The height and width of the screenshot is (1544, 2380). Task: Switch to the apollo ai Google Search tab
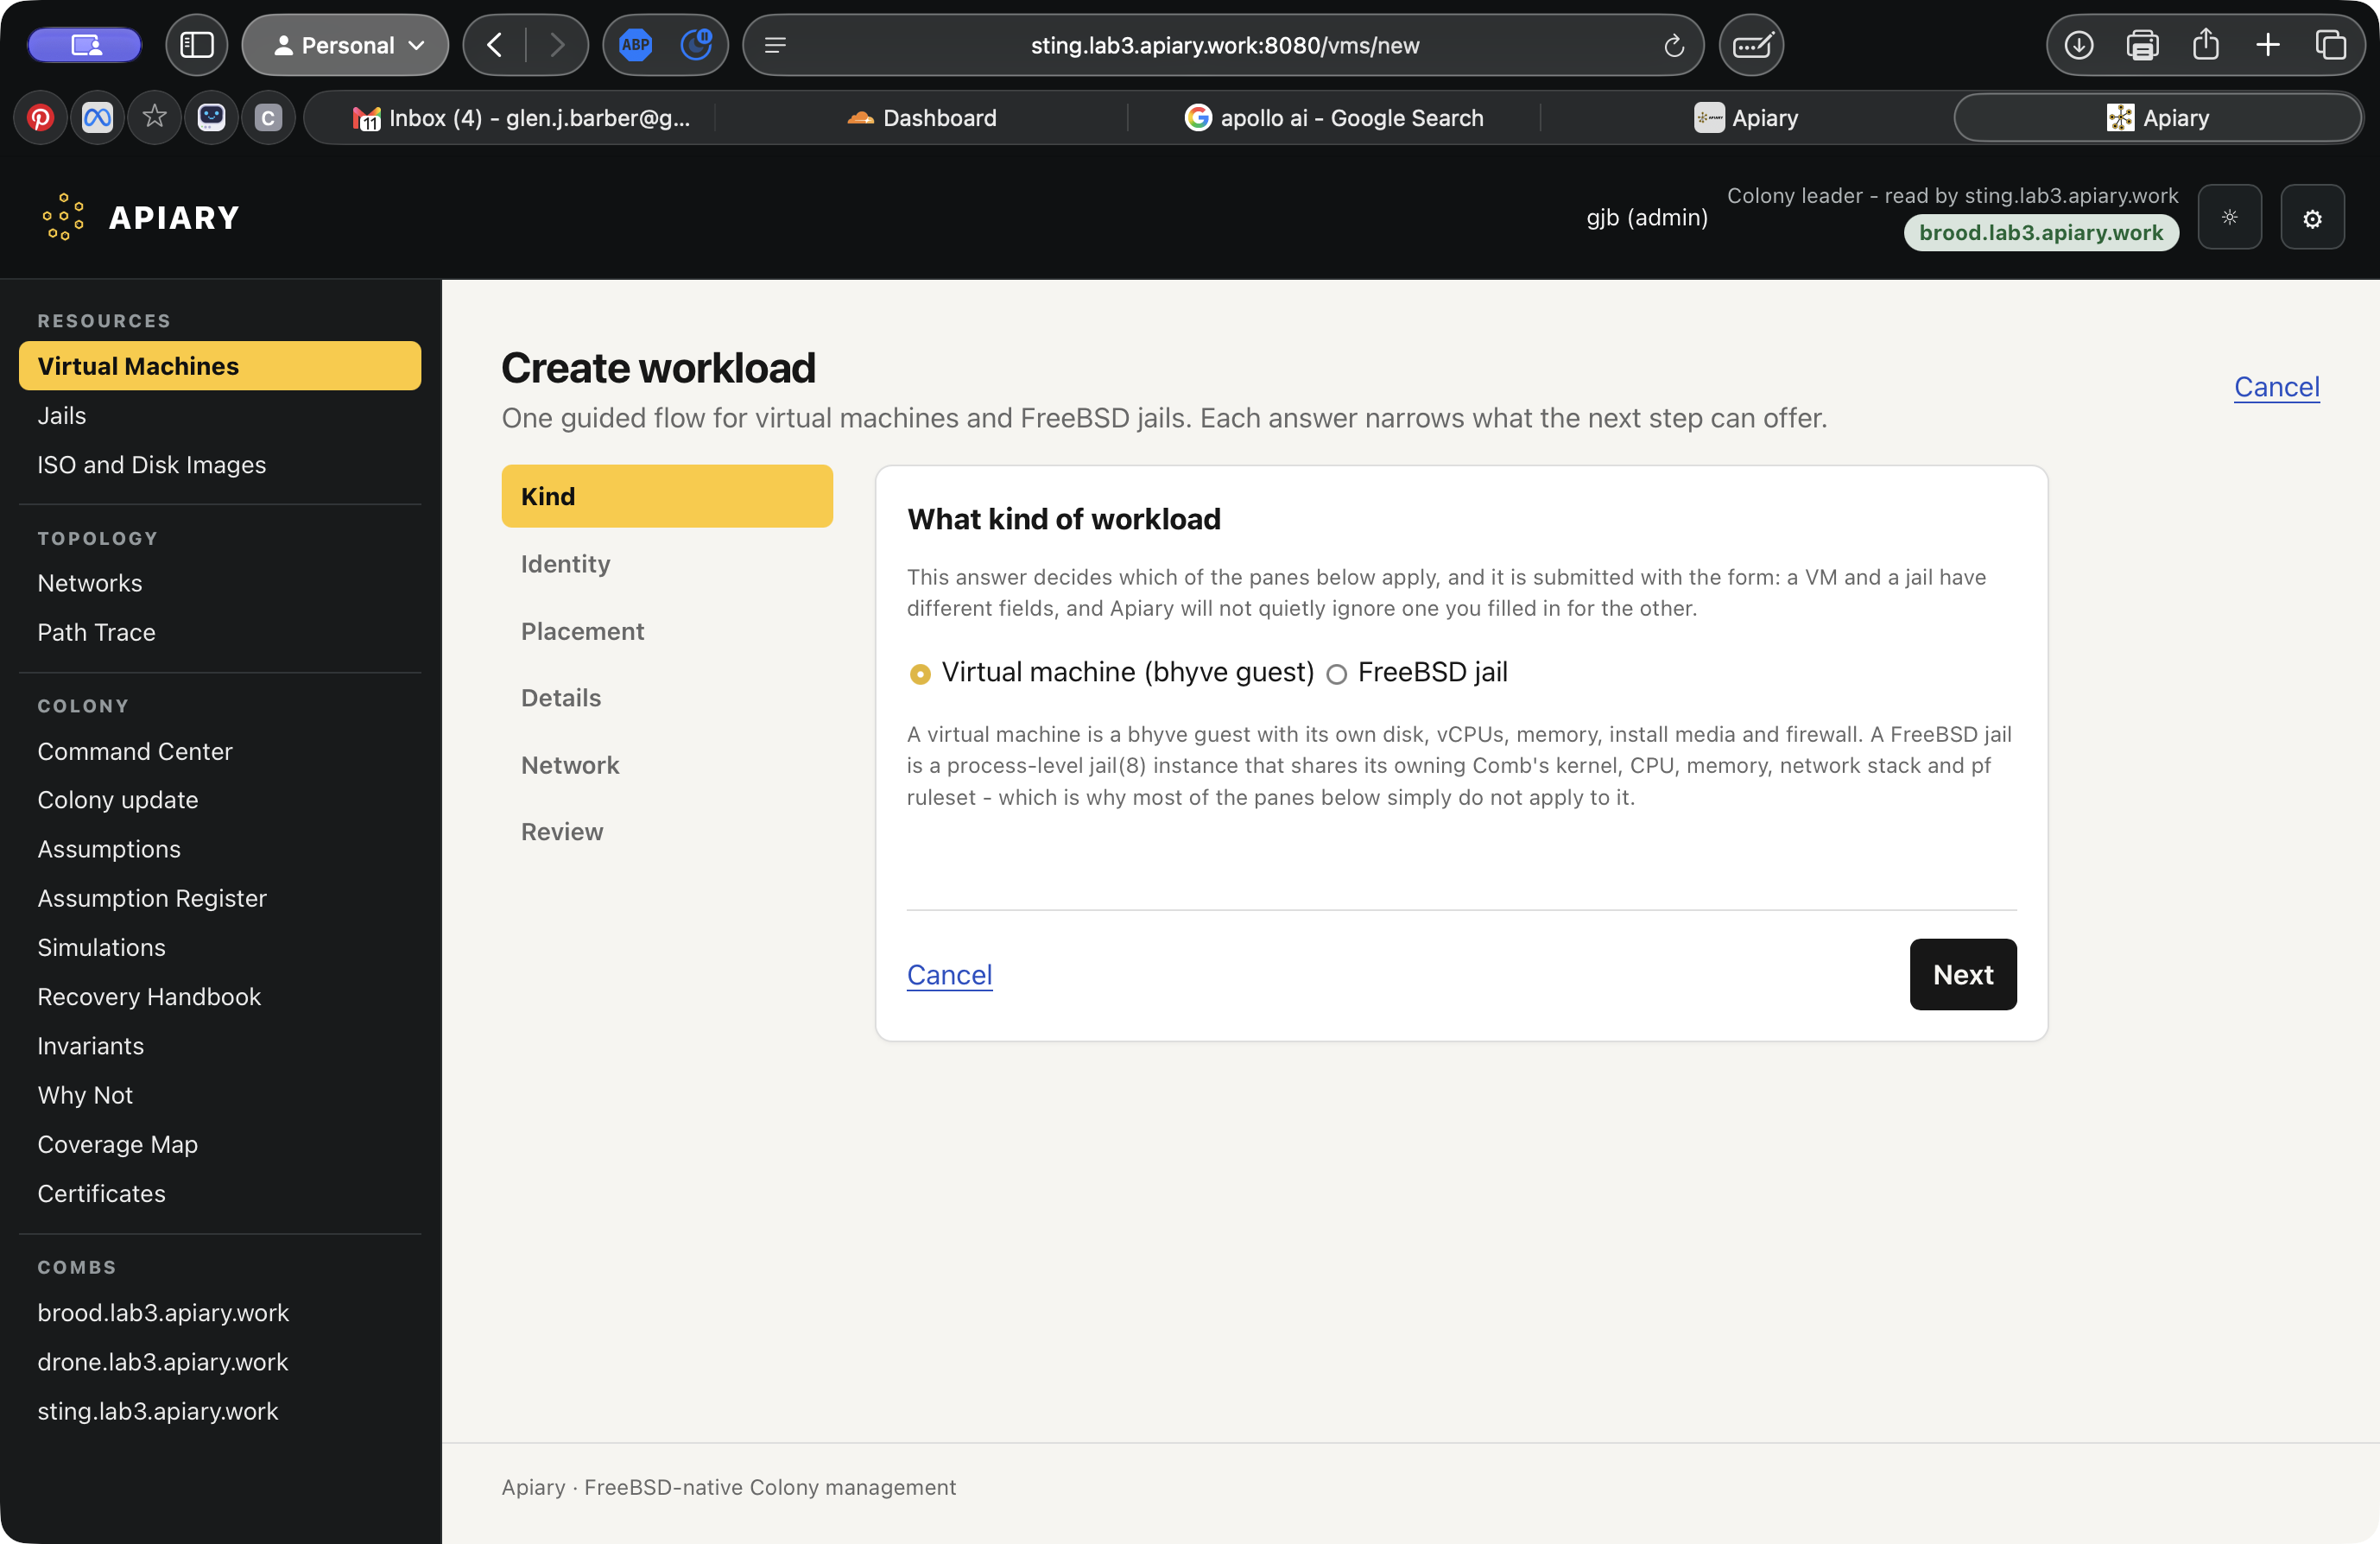[1334, 118]
